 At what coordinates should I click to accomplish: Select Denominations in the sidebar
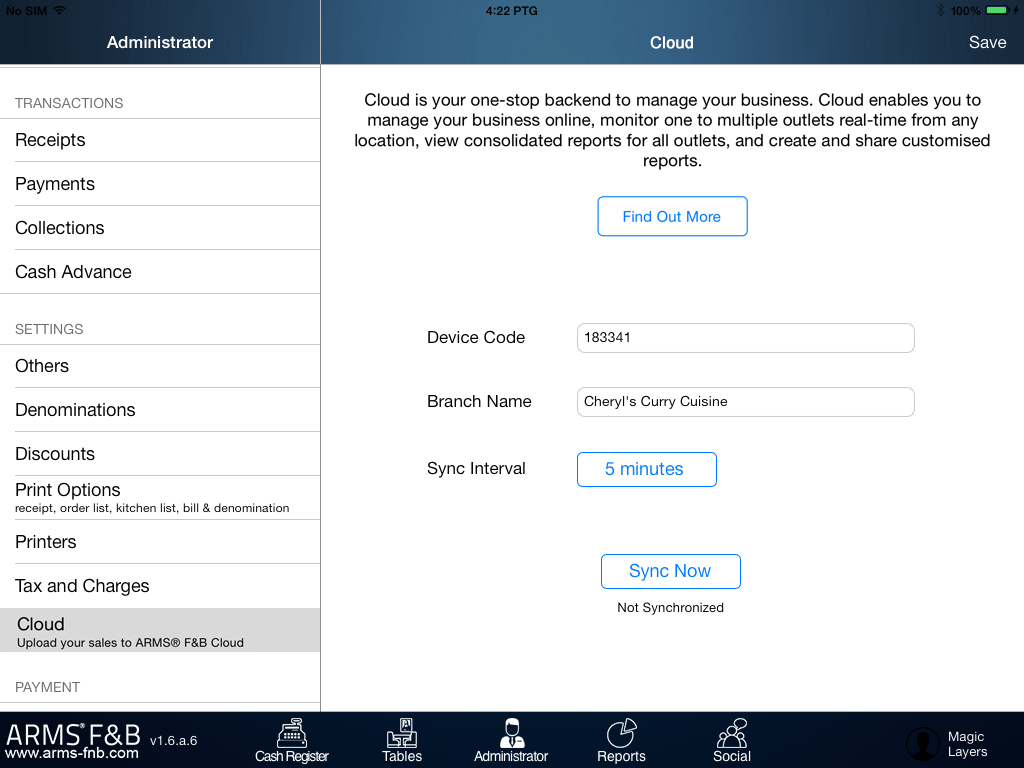(x=160, y=410)
